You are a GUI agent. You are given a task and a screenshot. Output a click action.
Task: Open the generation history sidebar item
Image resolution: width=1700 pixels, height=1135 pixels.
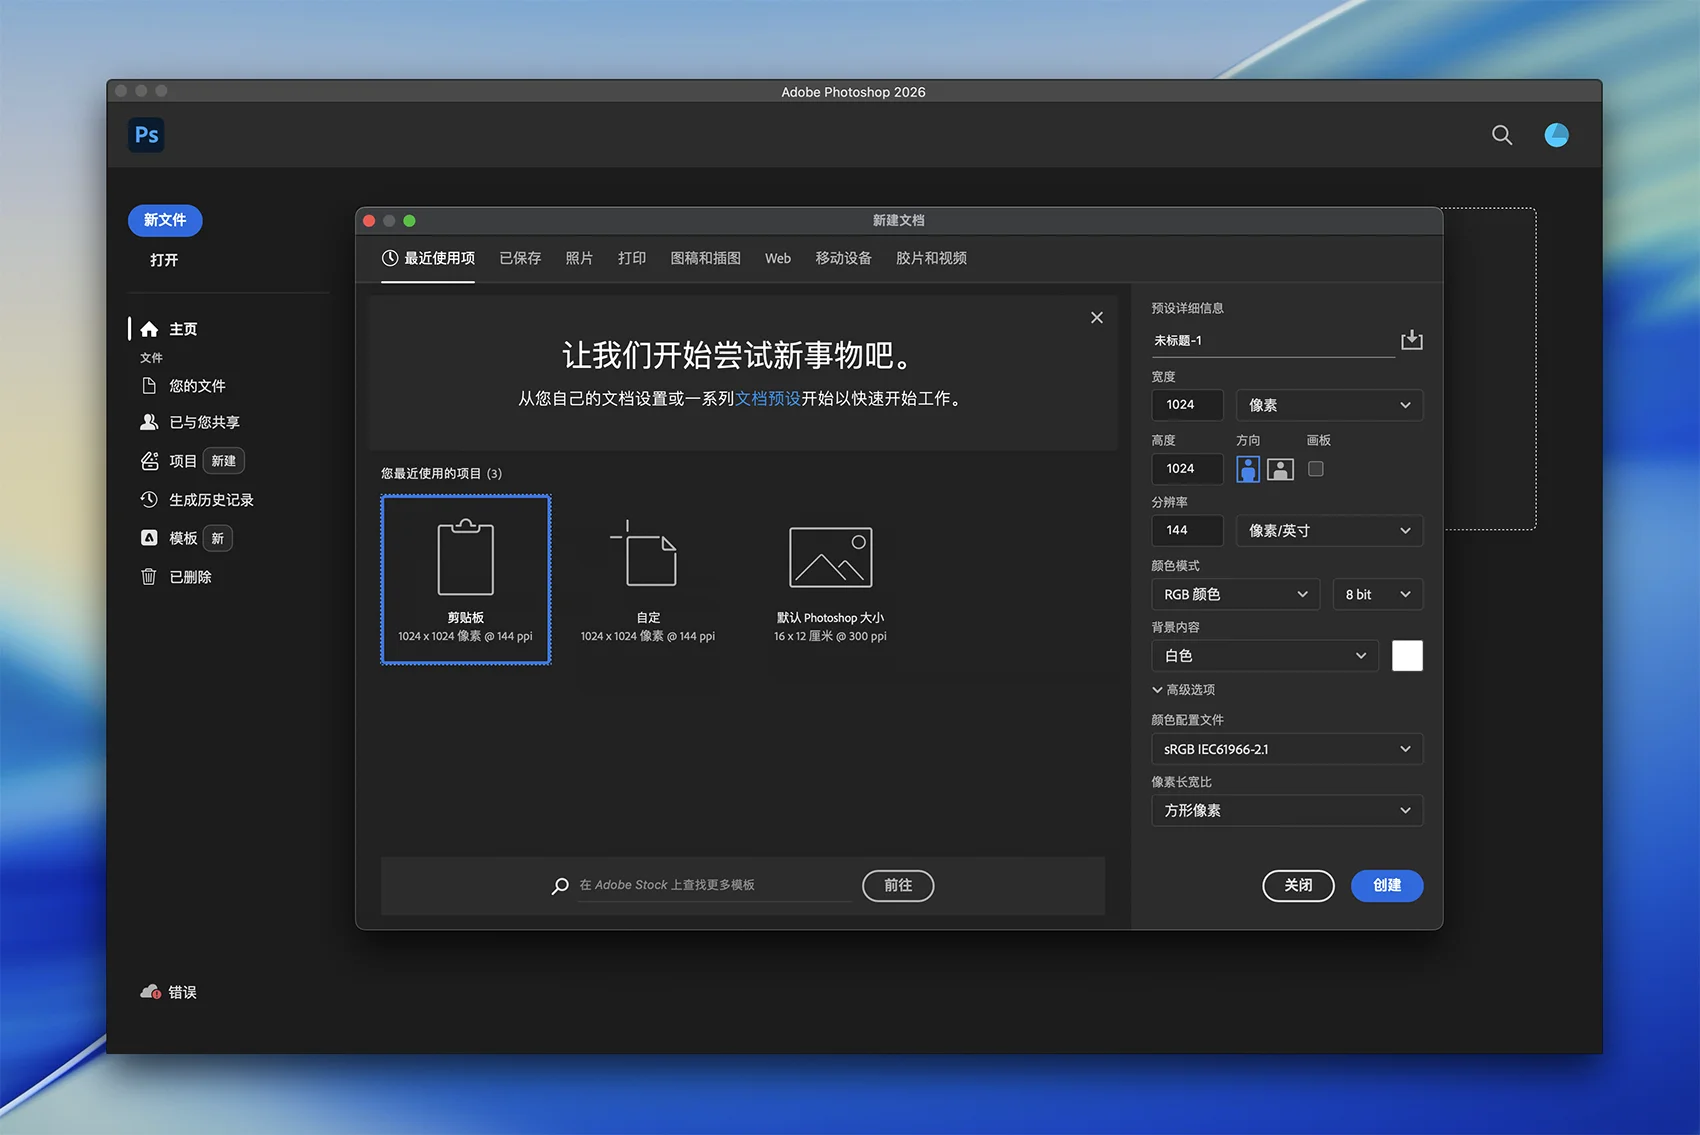point(210,500)
